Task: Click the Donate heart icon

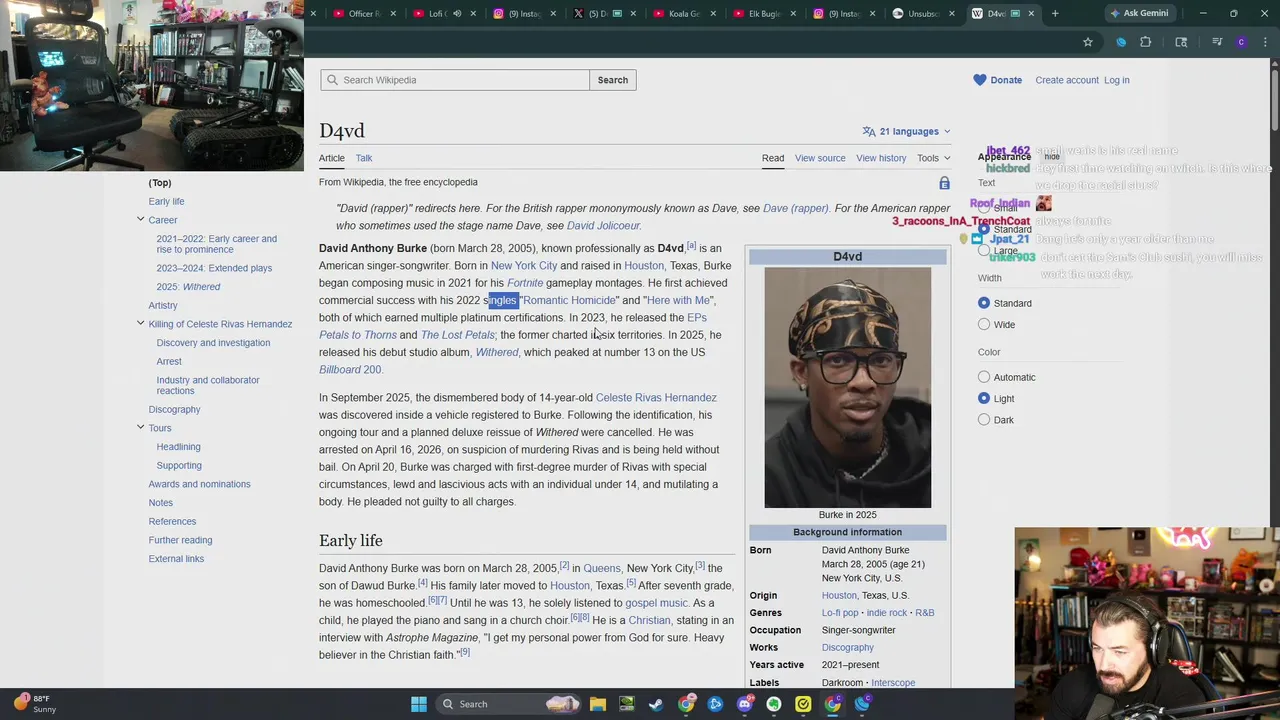Action: click(x=980, y=80)
